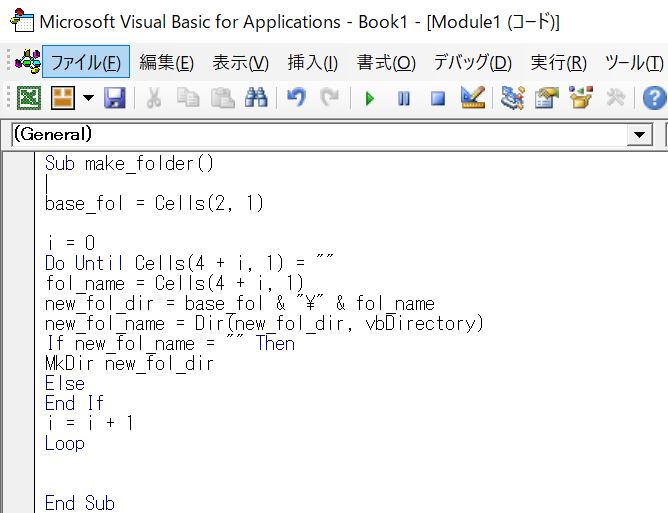This screenshot has width=668, height=513.
Task: Click the 'fol_name = Cells(4 + i, 1)' line
Action: pyautogui.click(x=174, y=283)
